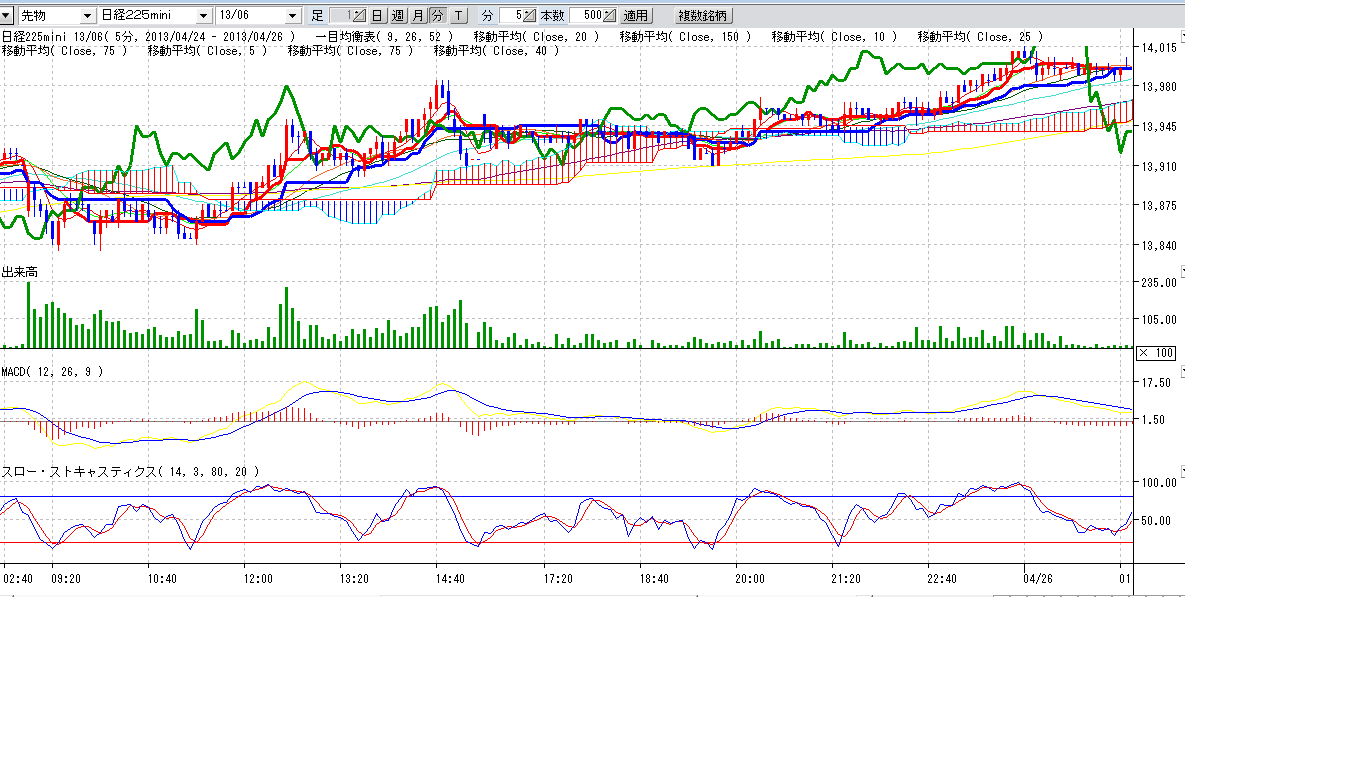Open the price chart panel corner arrow
This screenshot has width=1366, height=768.
pyautogui.click(x=1181, y=36)
